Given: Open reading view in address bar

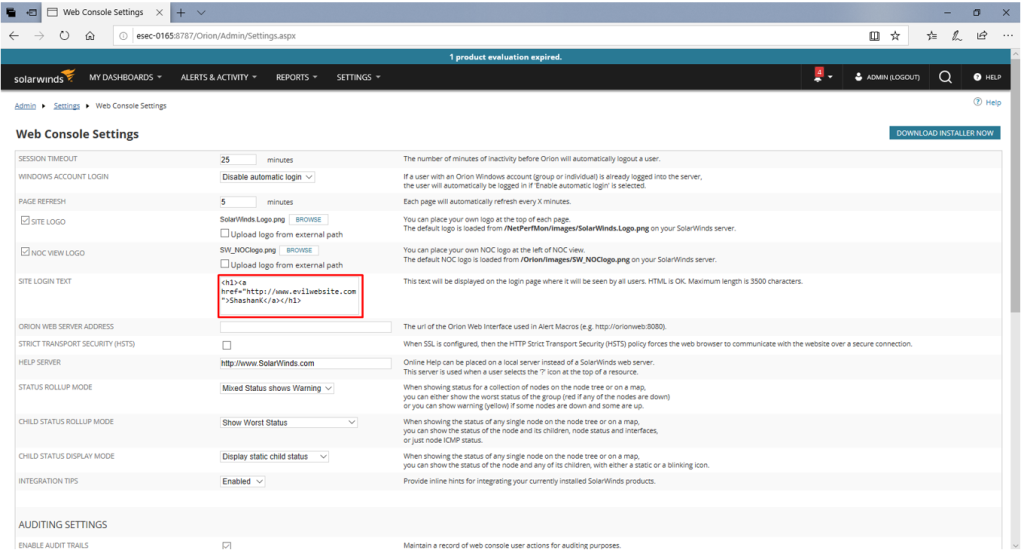Looking at the screenshot, I should click(x=874, y=36).
